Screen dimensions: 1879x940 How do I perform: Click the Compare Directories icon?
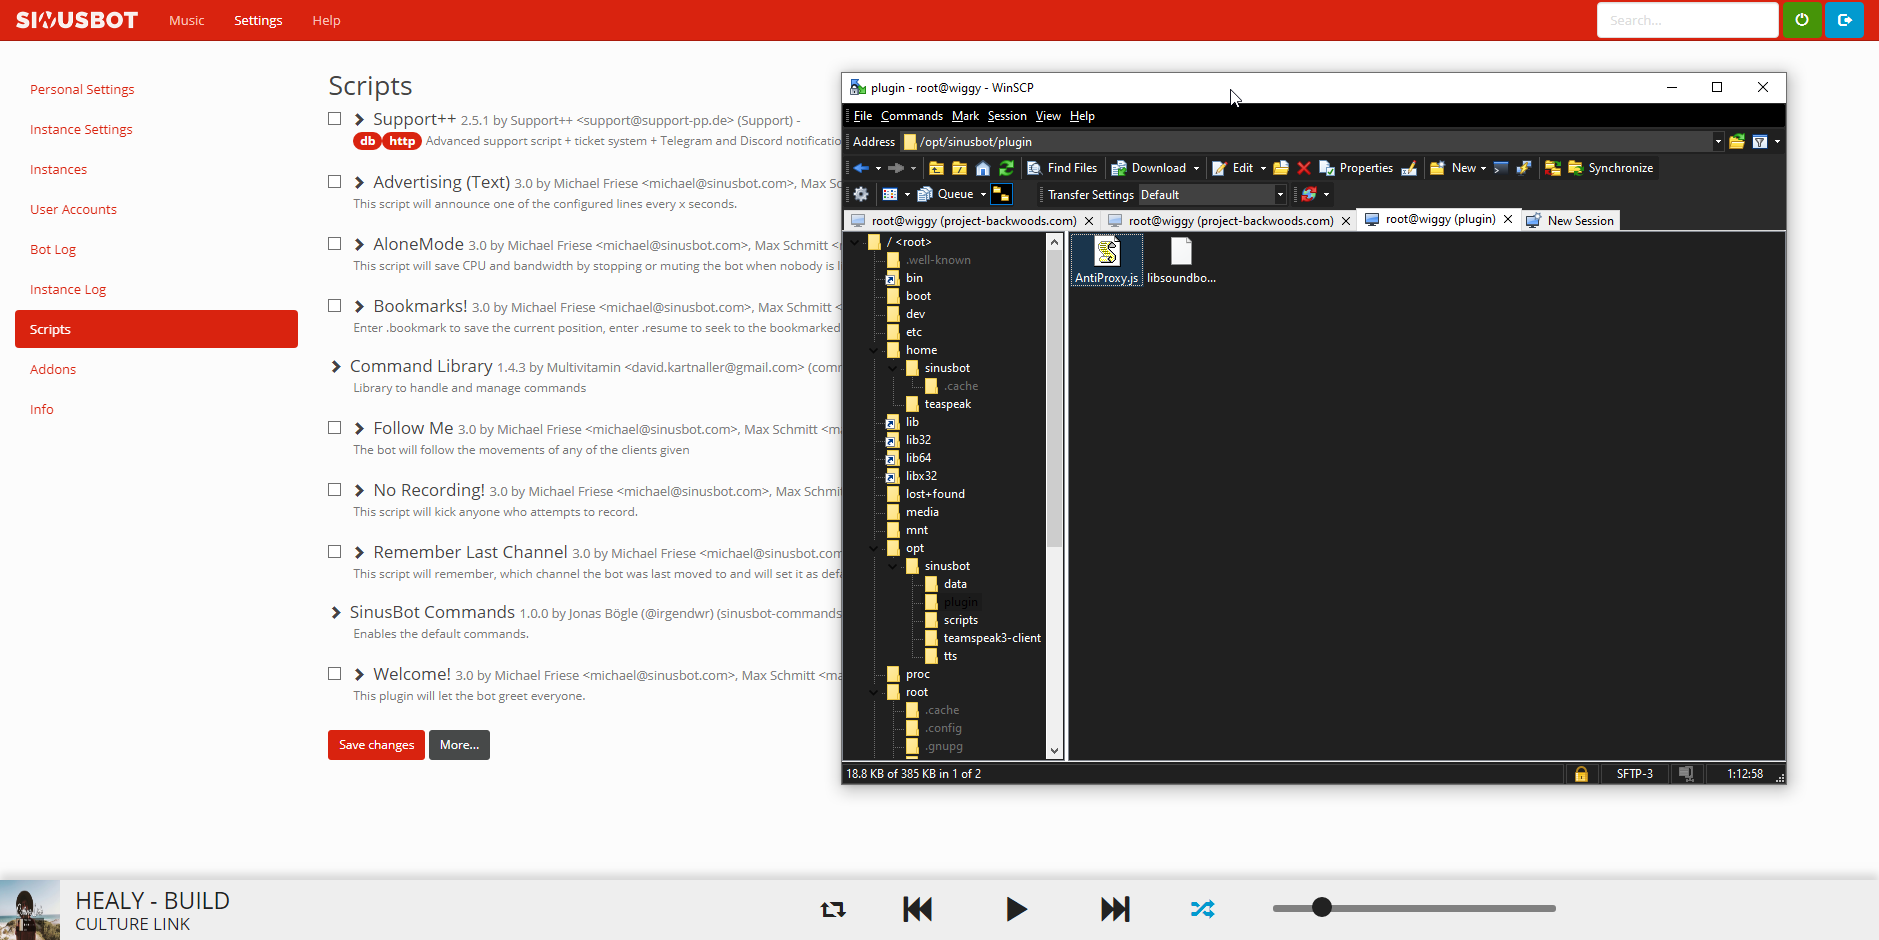1553,168
